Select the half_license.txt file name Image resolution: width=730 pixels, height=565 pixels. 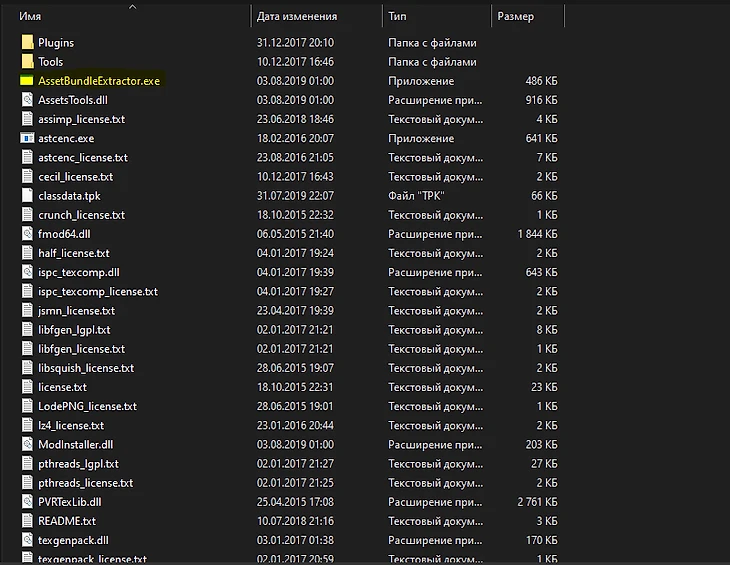[74, 253]
